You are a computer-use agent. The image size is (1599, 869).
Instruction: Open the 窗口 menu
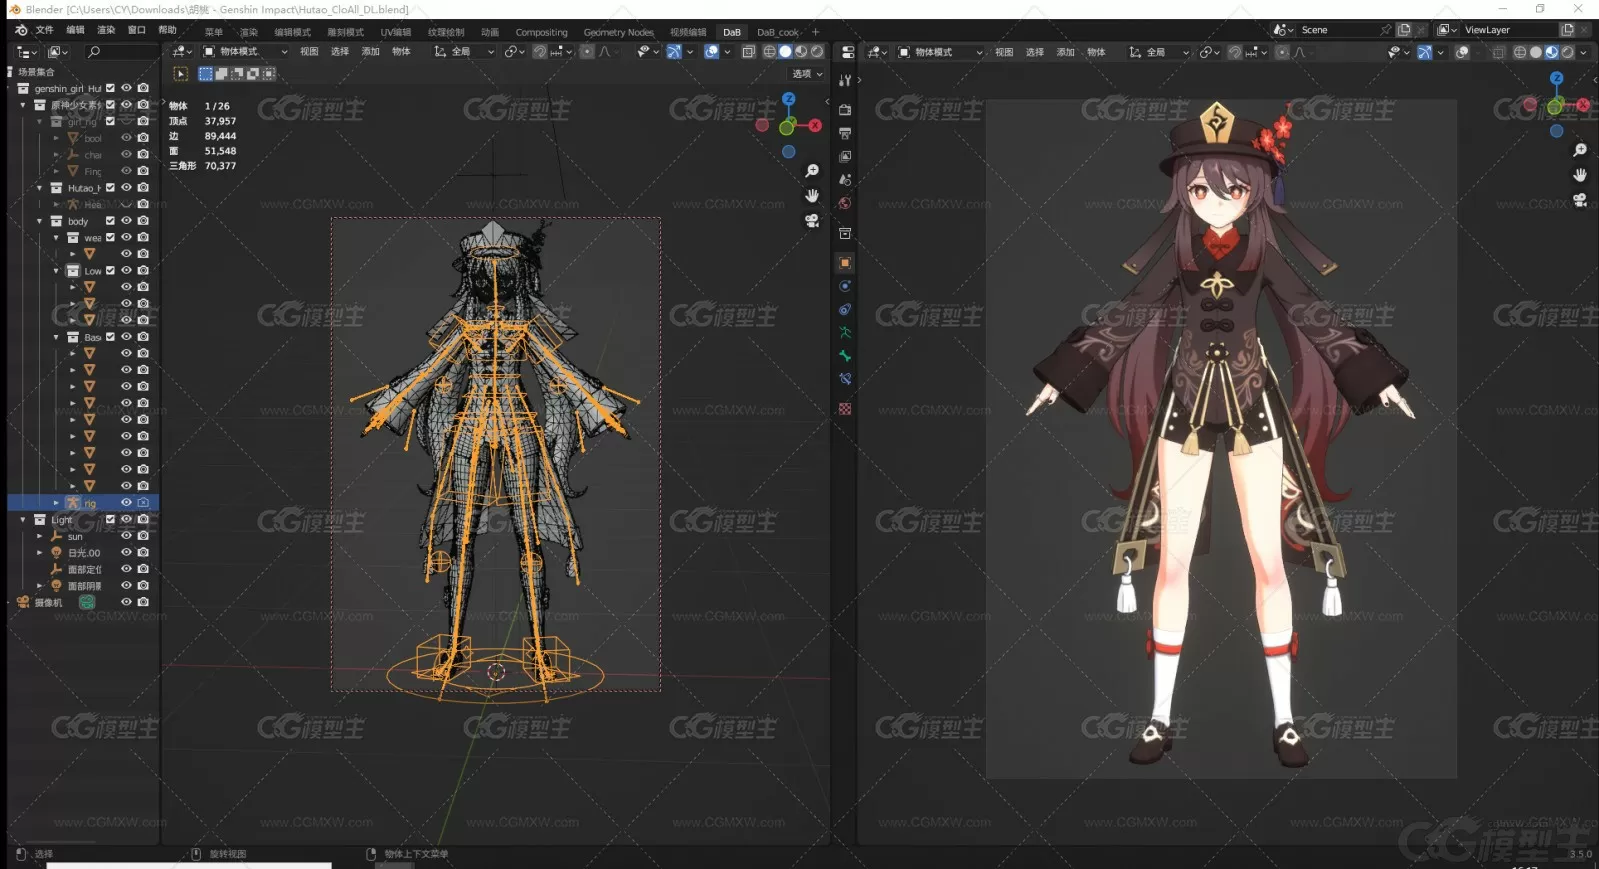tap(136, 30)
